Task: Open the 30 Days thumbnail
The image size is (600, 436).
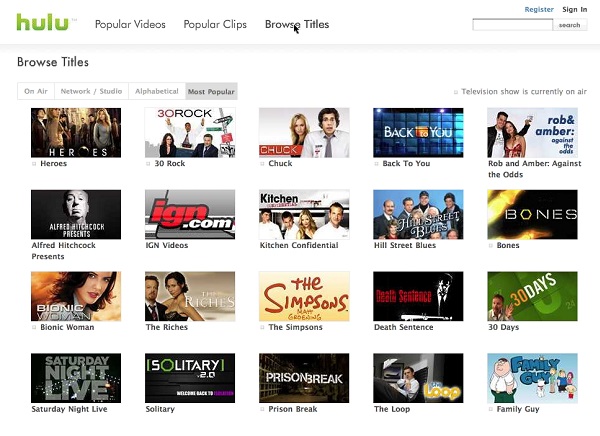Action: click(532, 296)
